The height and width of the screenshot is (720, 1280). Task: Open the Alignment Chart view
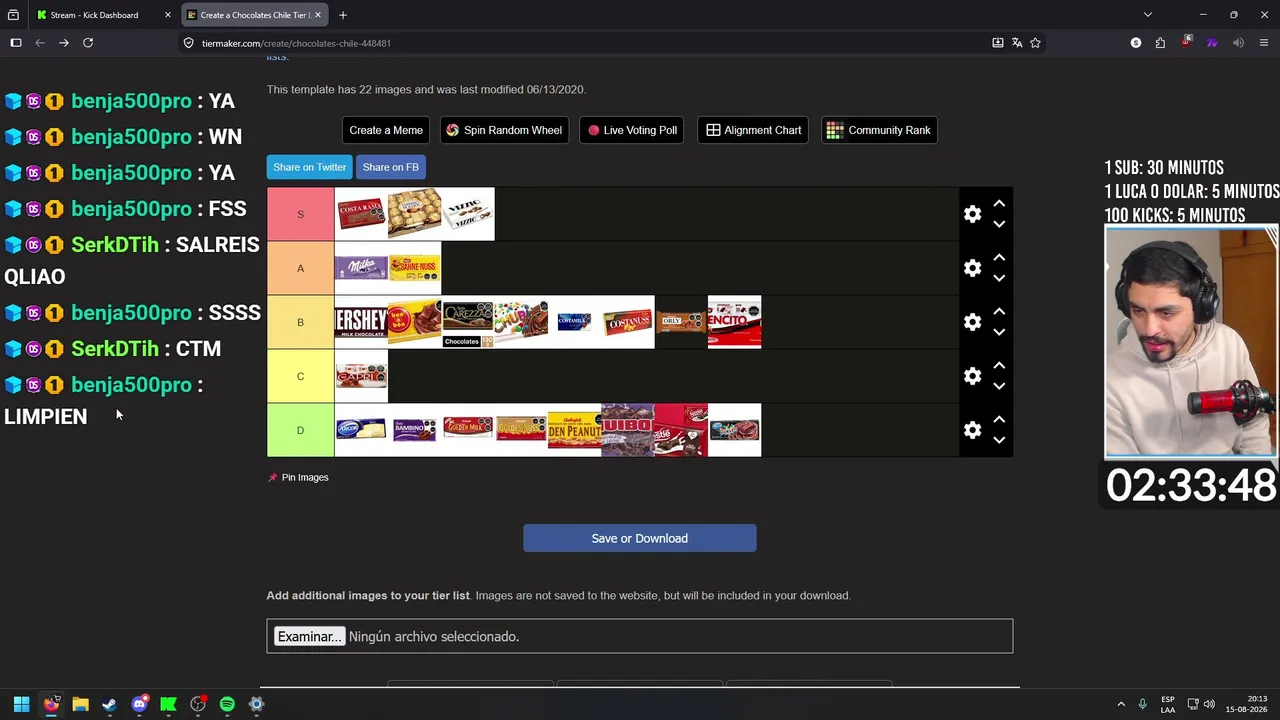(754, 130)
